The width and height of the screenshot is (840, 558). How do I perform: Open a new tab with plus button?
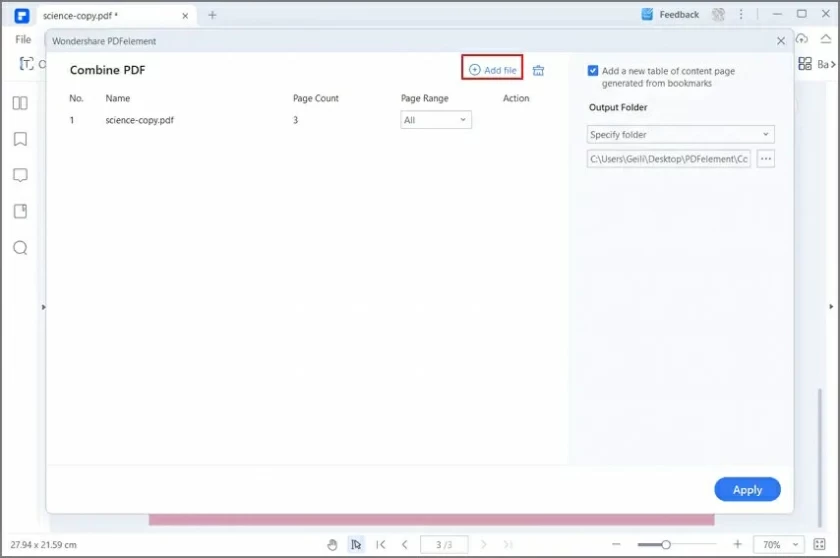point(212,15)
